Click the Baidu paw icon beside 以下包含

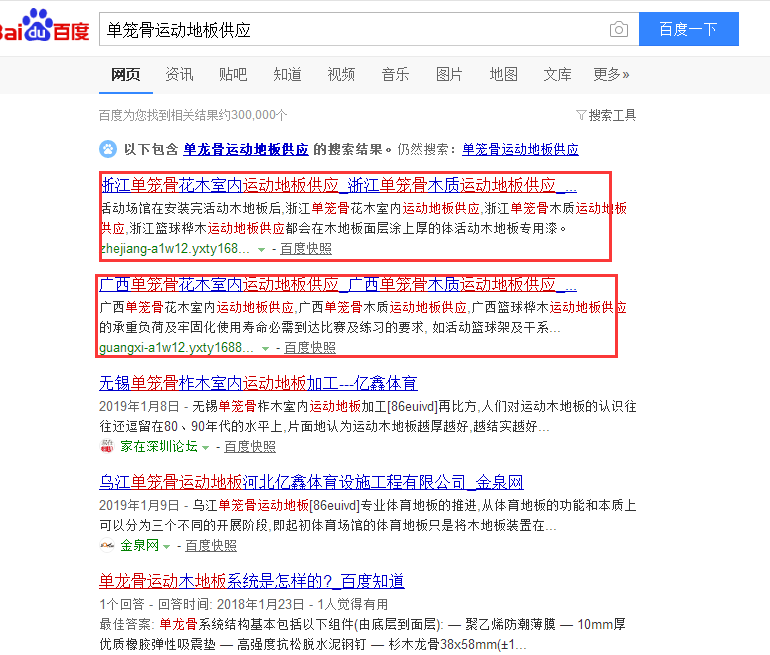pyautogui.click(x=108, y=149)
